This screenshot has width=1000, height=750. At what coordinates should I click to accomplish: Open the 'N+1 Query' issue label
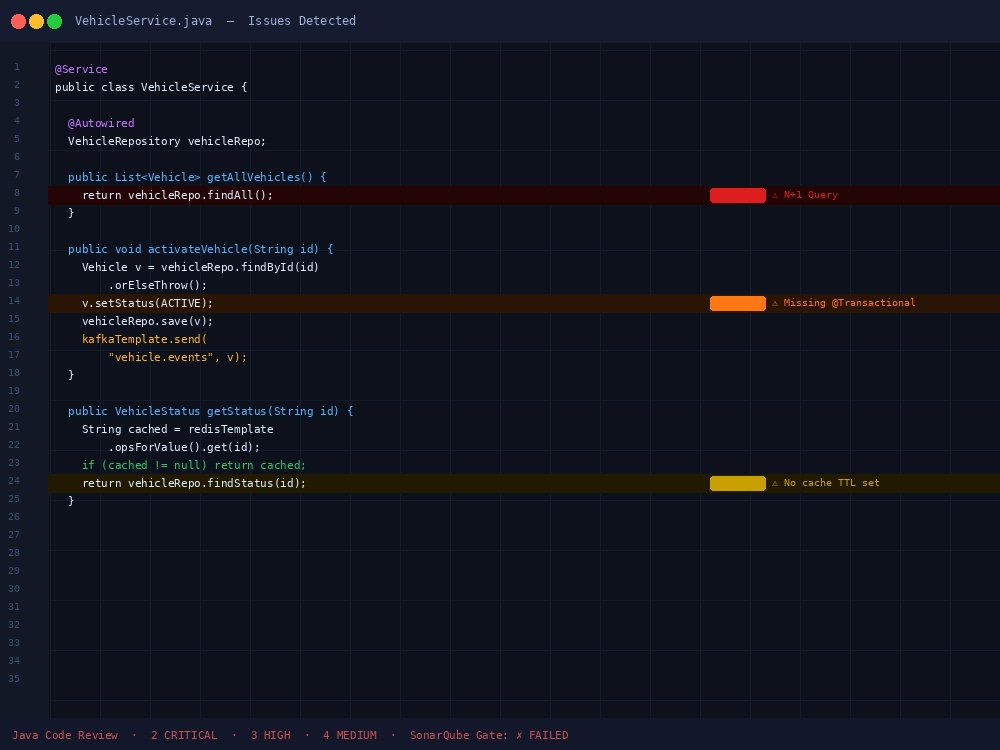coord(810,195)
